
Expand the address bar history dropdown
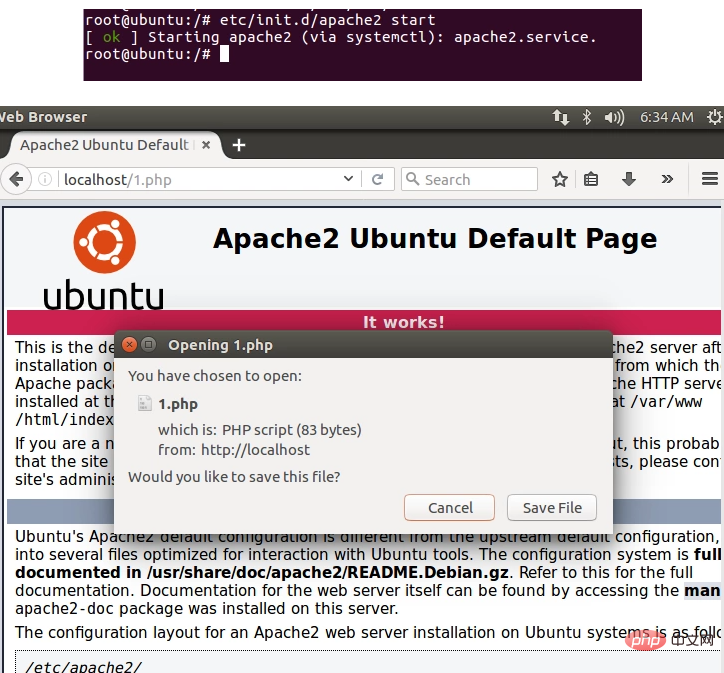(x=349, y=179)
